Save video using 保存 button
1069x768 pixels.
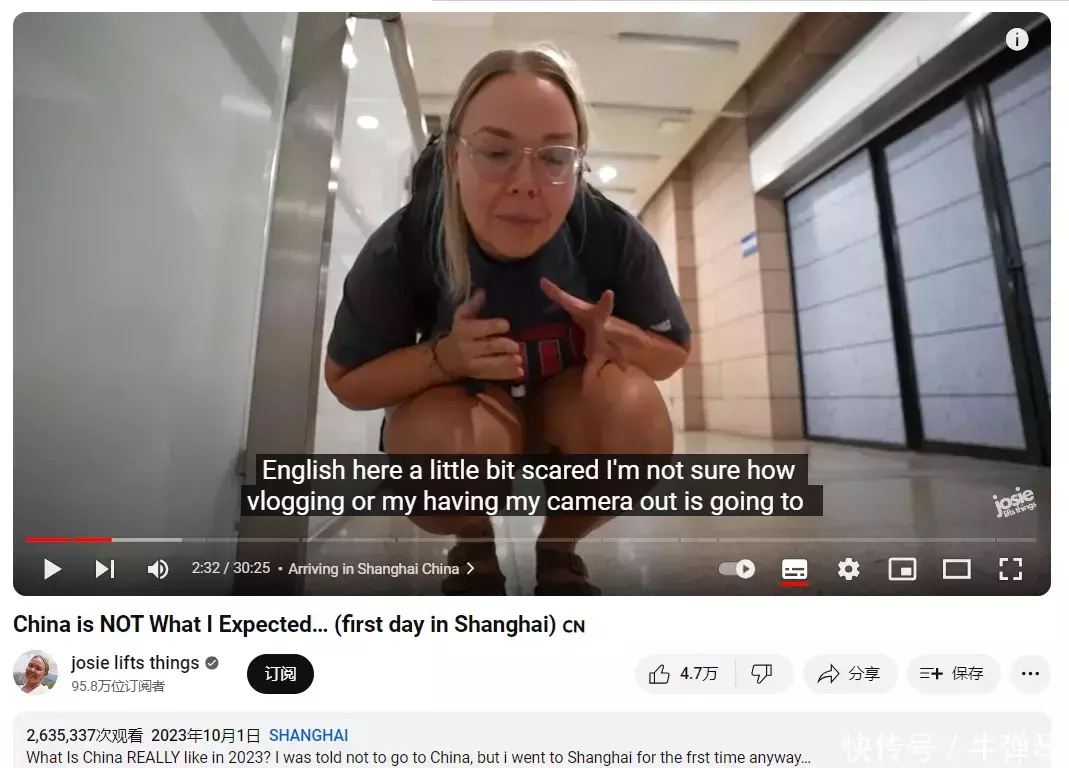coord(952,674)
